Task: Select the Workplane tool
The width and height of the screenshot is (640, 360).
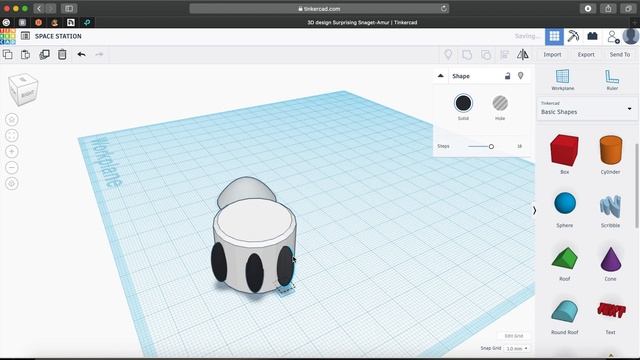Action: (562, 80)
